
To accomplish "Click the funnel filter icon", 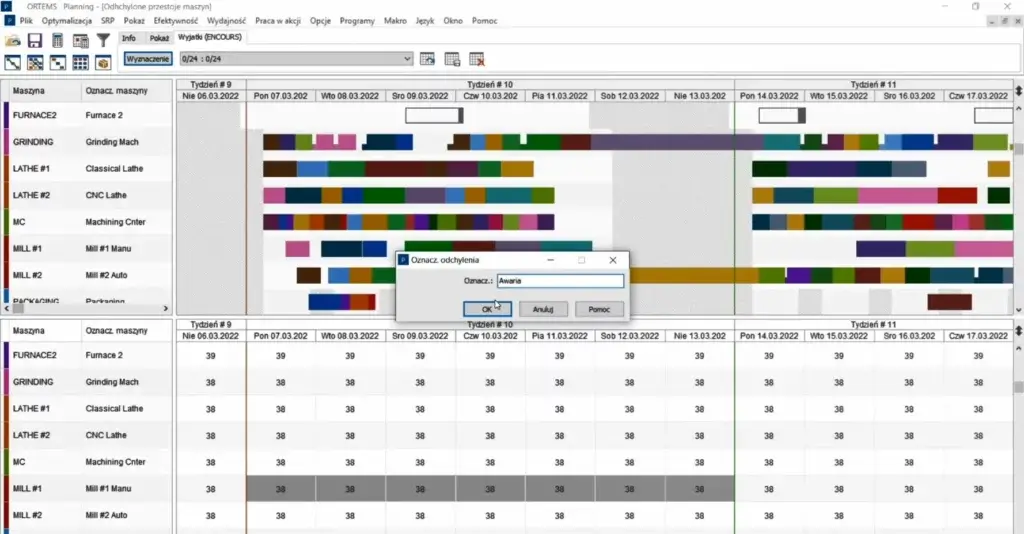I will tap(102, 41).
